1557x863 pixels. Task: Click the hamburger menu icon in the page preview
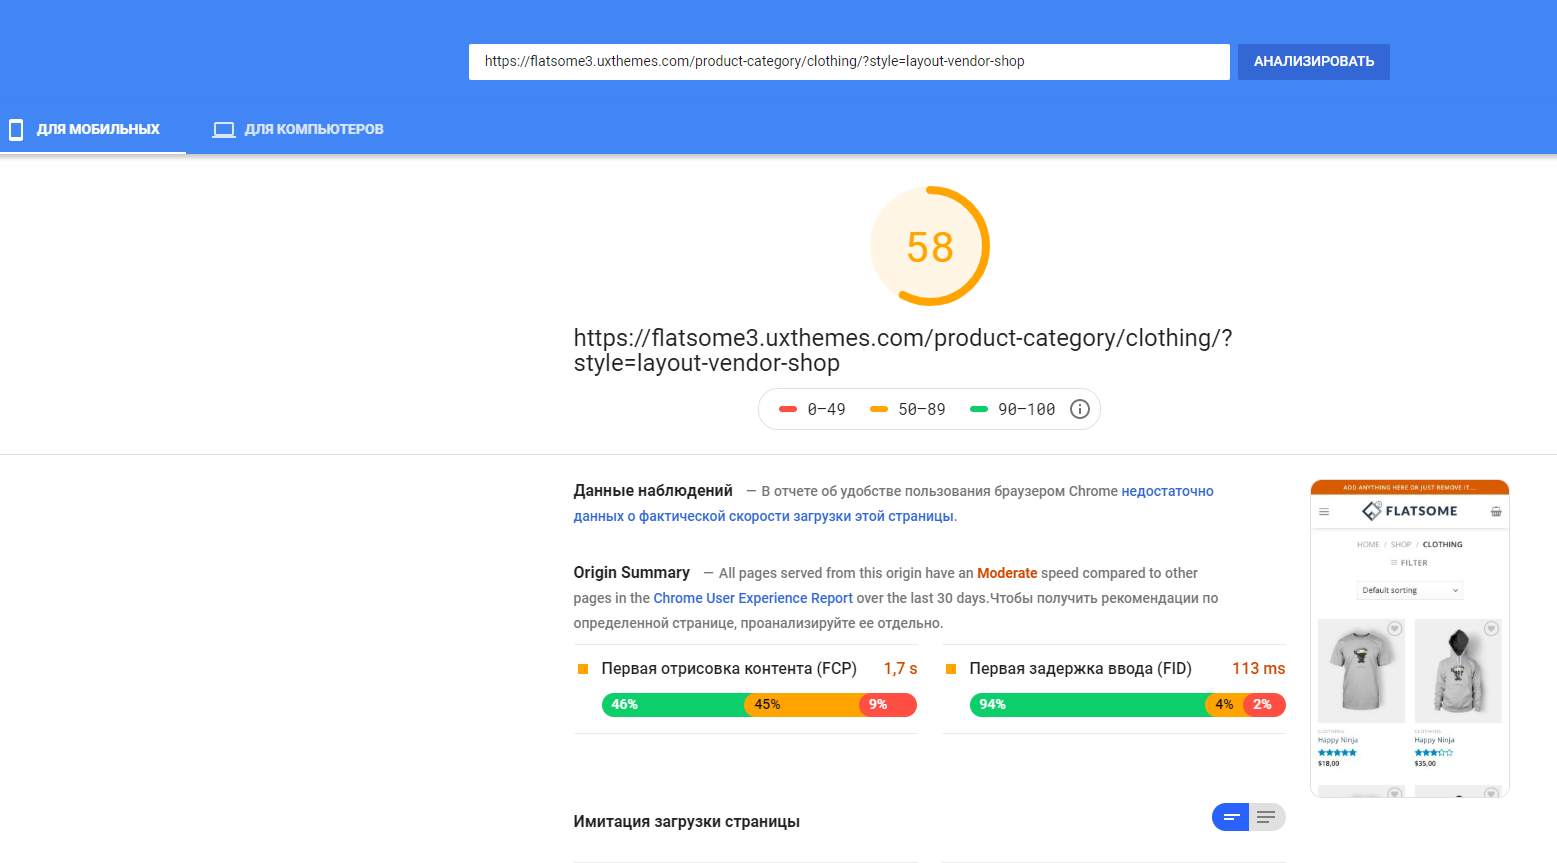pos(1324,512)
